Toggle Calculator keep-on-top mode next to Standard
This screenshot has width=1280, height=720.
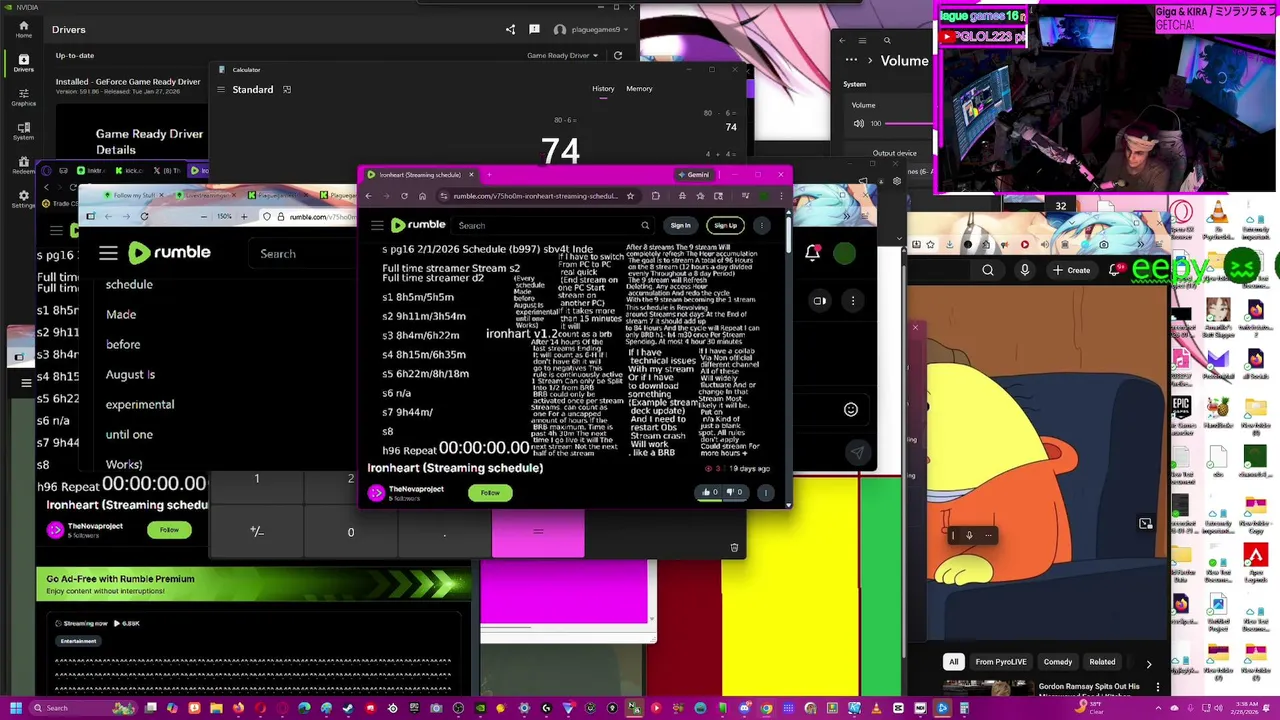(x=286, y=90)
